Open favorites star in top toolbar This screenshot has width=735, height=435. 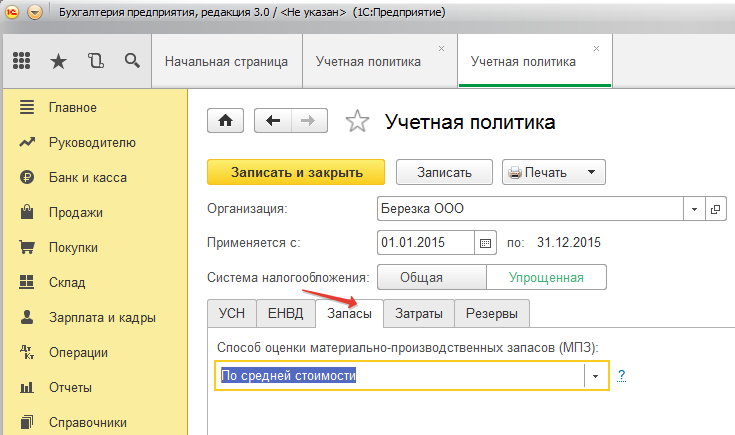click(x=58, y=61)
